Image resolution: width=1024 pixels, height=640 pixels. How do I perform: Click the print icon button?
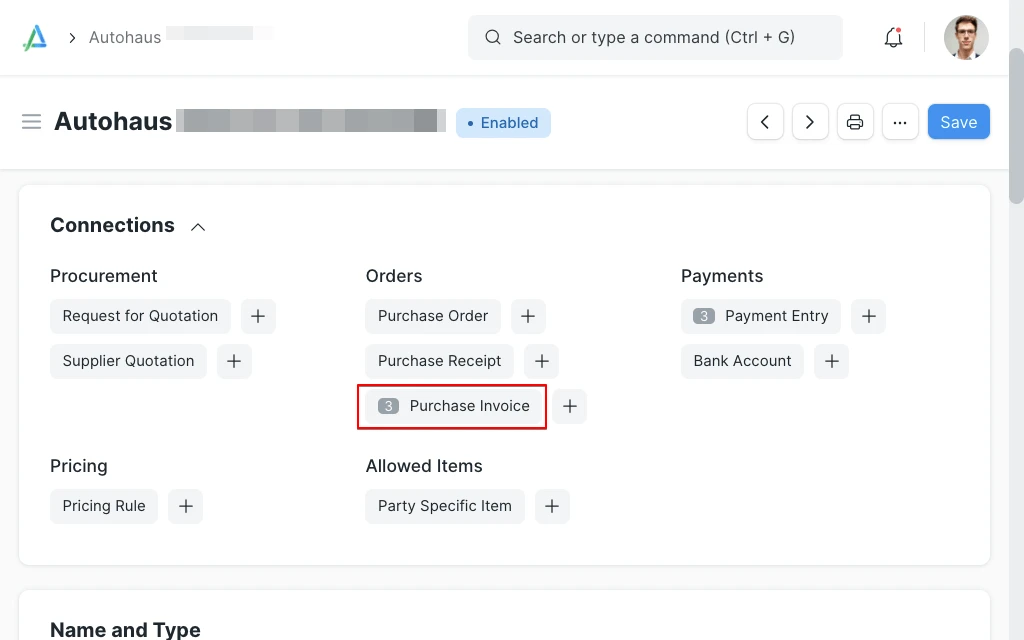(x=855, y=122)
